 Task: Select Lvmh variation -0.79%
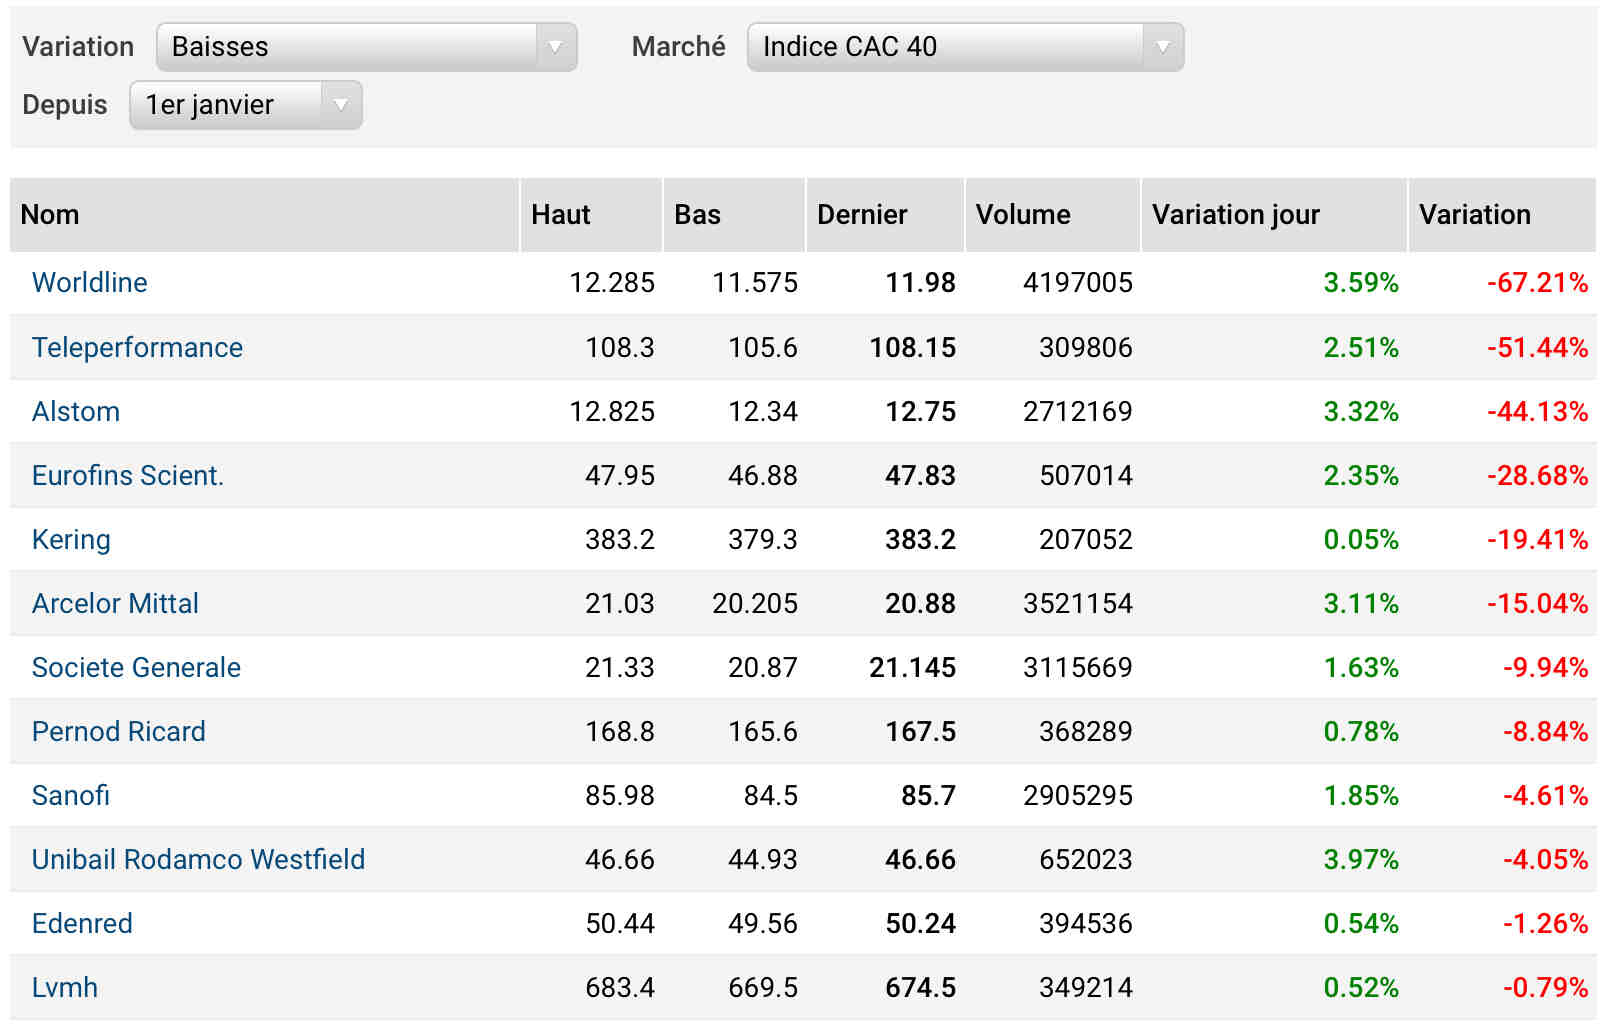coord(1545,987)
